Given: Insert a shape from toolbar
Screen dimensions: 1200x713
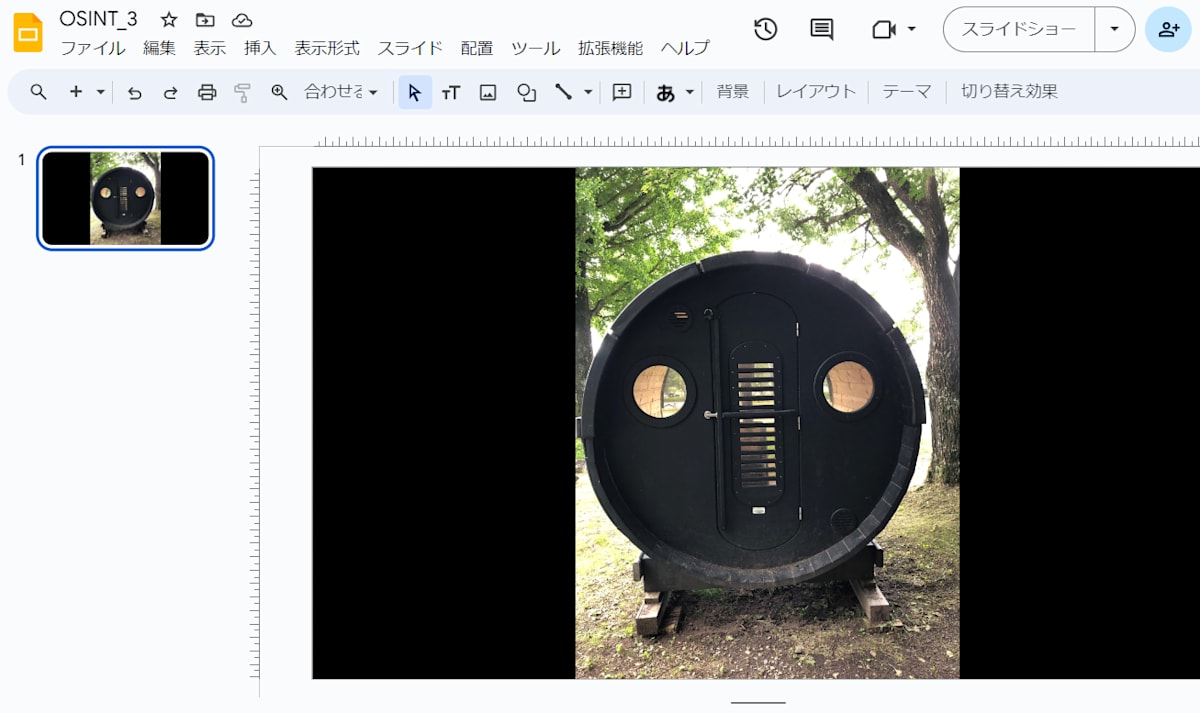Looking at the screenshot, I should click(526, 92).
